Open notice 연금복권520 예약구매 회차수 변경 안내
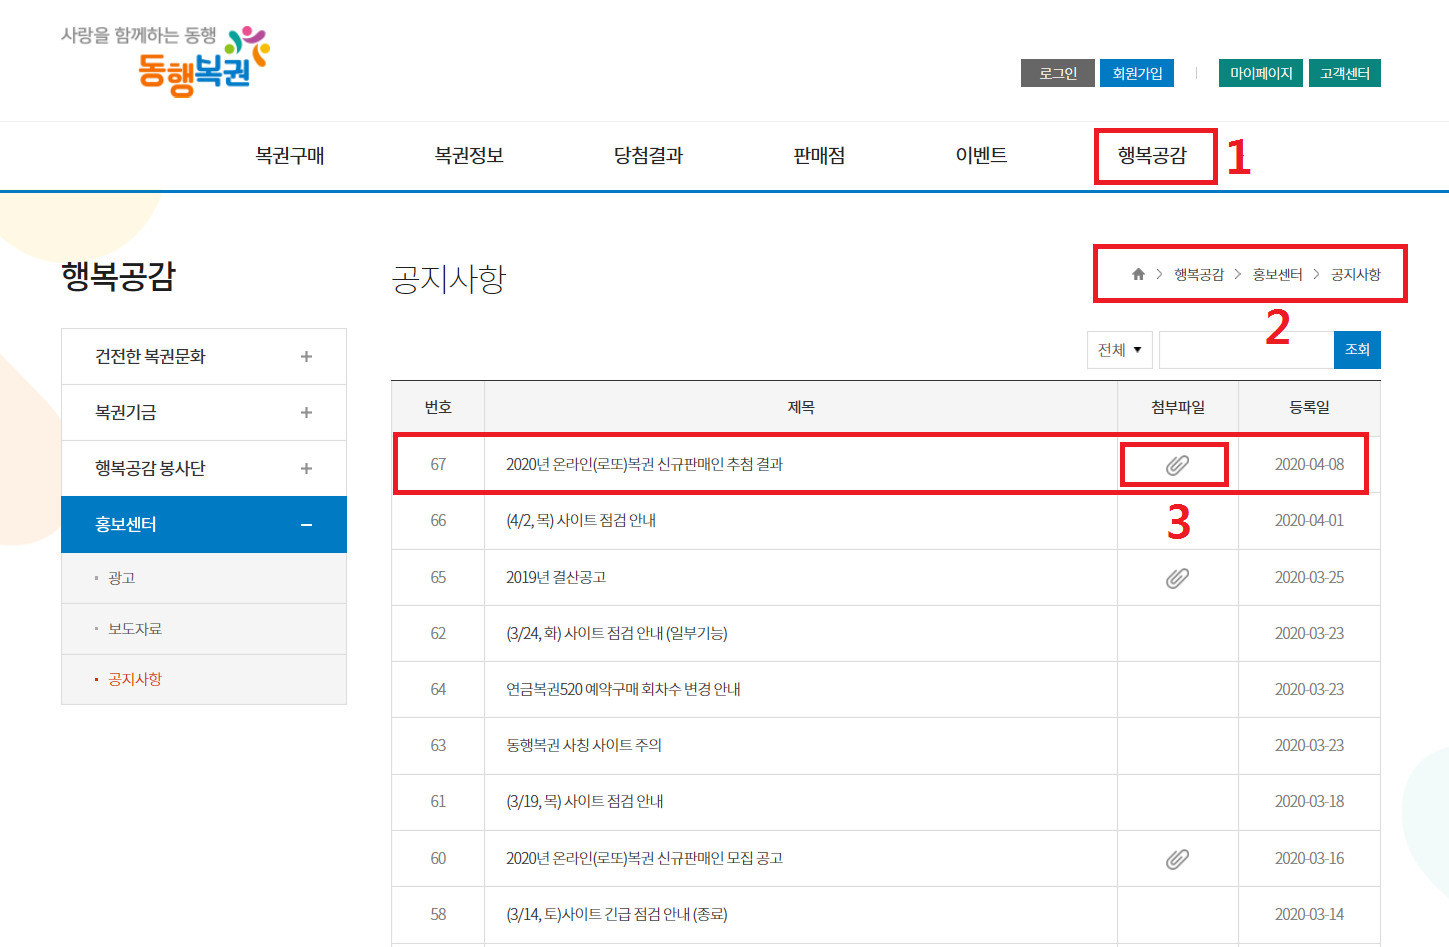1449x947 pixels. click(623, 689)
